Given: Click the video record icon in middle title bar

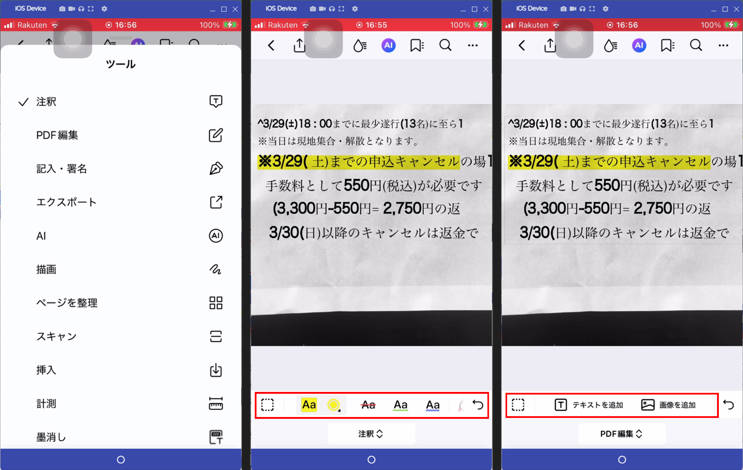Looking at the screenshot, I should pos(322,9).
